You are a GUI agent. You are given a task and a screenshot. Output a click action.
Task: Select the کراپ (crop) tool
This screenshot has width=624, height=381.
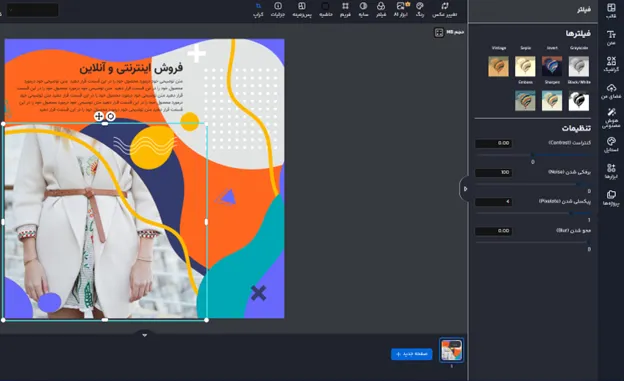[258, 10]
